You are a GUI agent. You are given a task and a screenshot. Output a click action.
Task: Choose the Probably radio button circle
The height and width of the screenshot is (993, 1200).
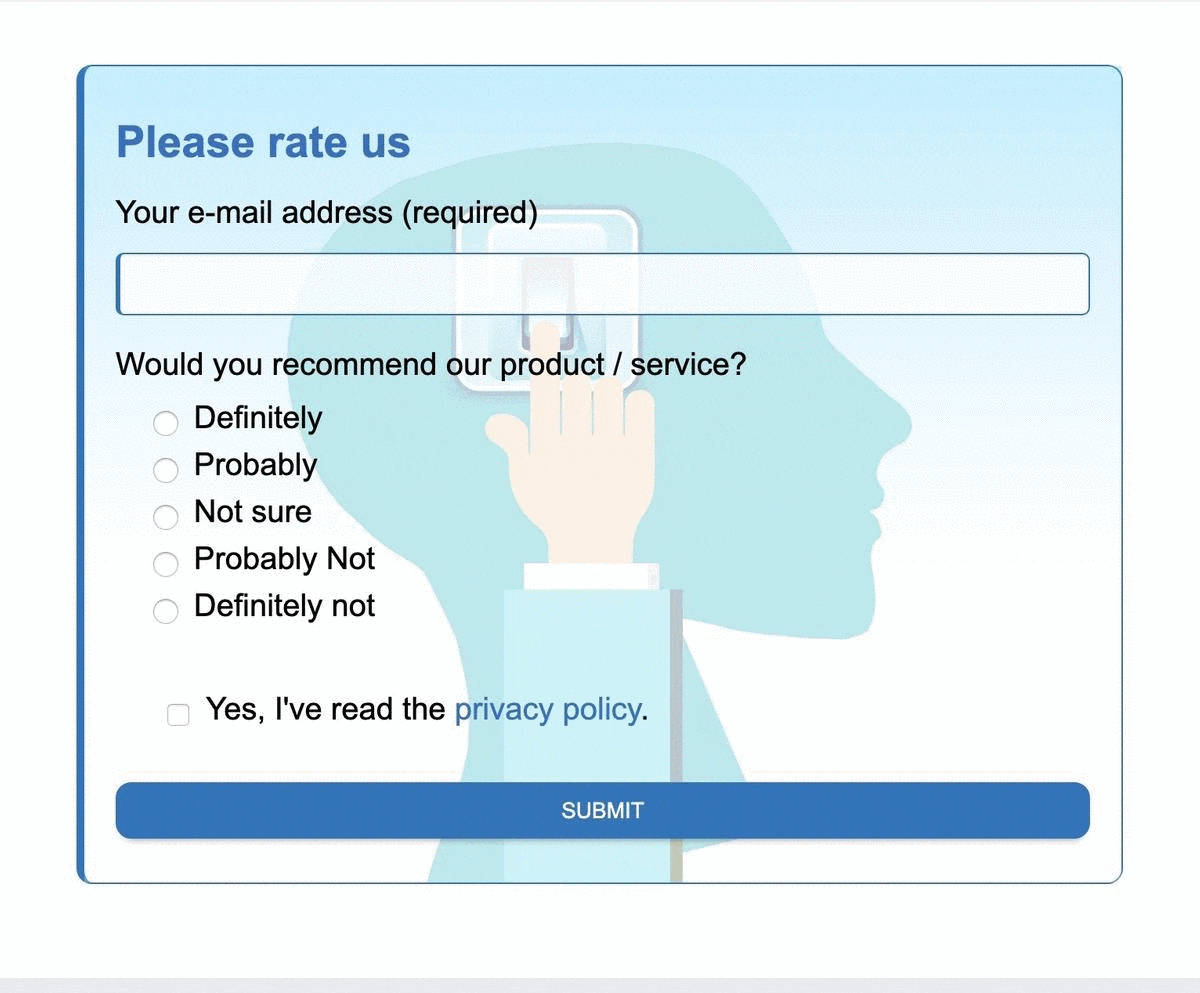coord(165,470)
